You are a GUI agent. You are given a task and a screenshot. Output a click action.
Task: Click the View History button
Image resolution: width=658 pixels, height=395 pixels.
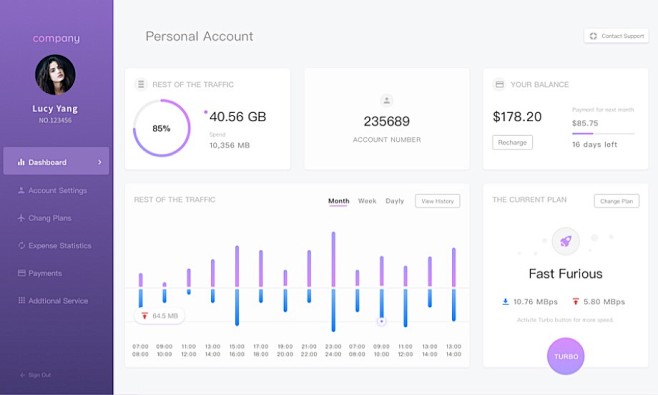[437, 201]
